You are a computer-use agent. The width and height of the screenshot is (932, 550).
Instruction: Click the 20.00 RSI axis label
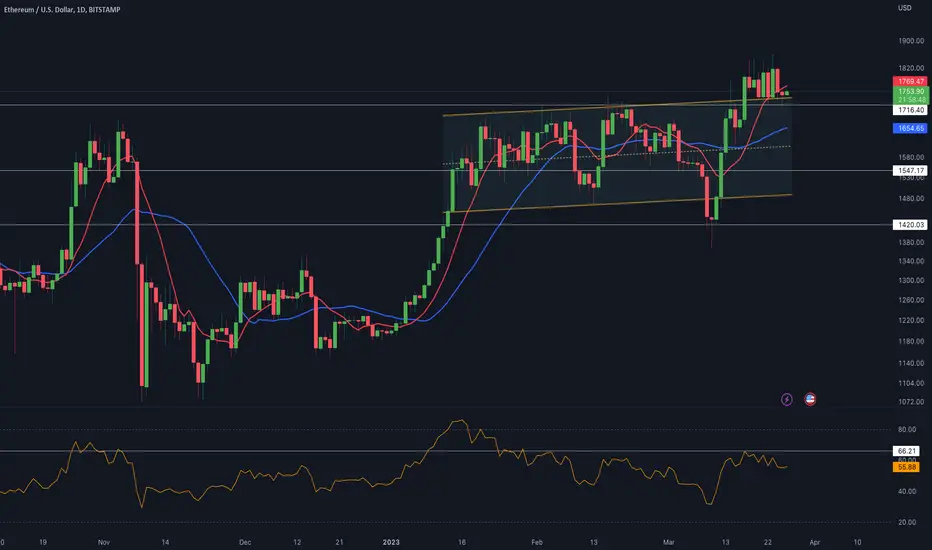(907, 523)
